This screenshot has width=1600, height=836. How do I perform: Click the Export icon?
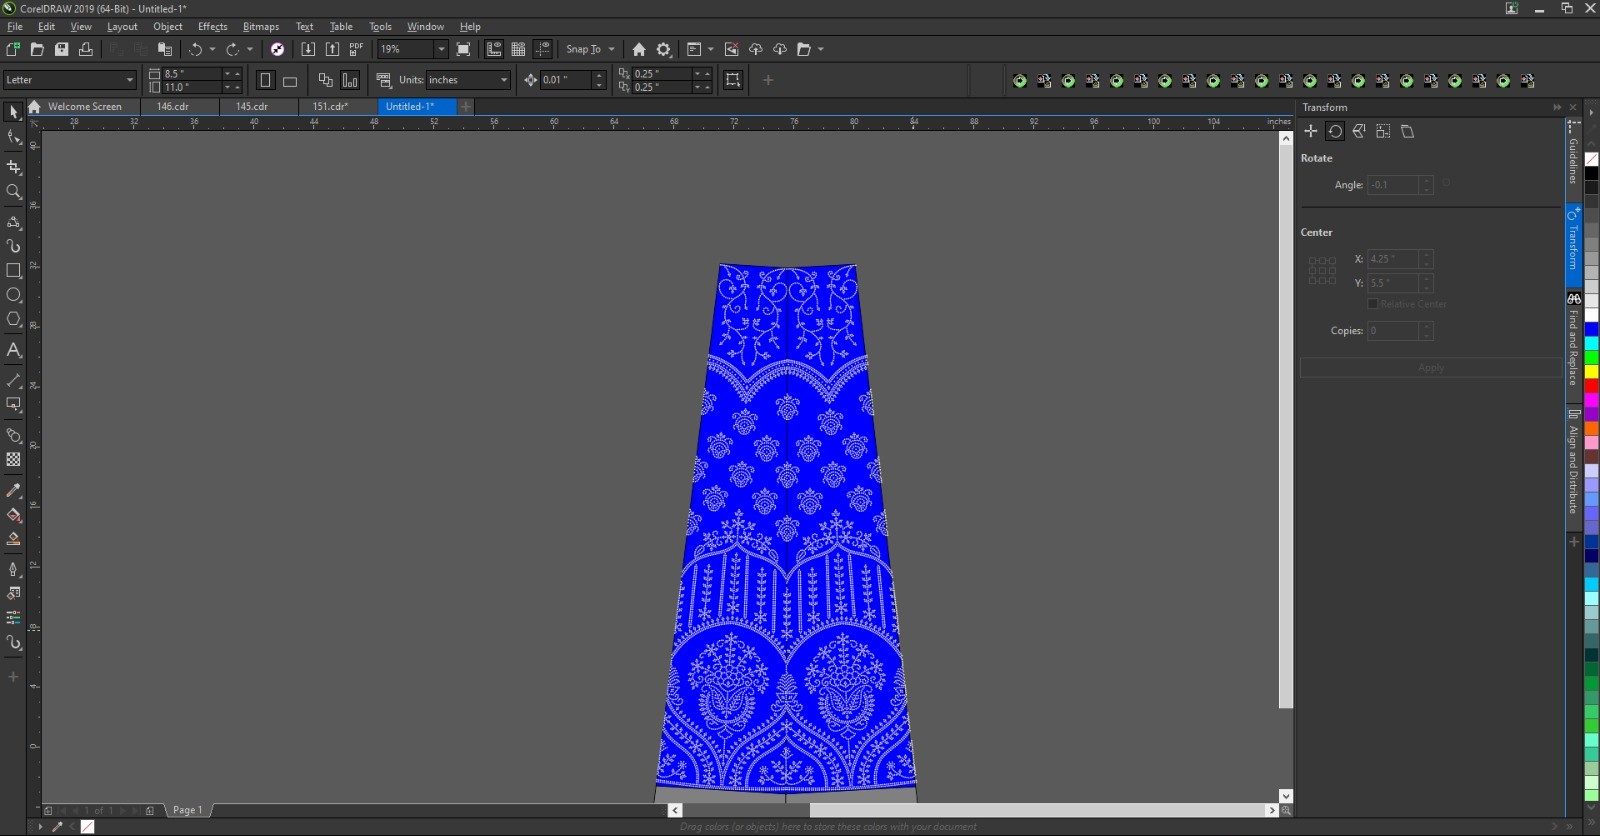point(332,49)
